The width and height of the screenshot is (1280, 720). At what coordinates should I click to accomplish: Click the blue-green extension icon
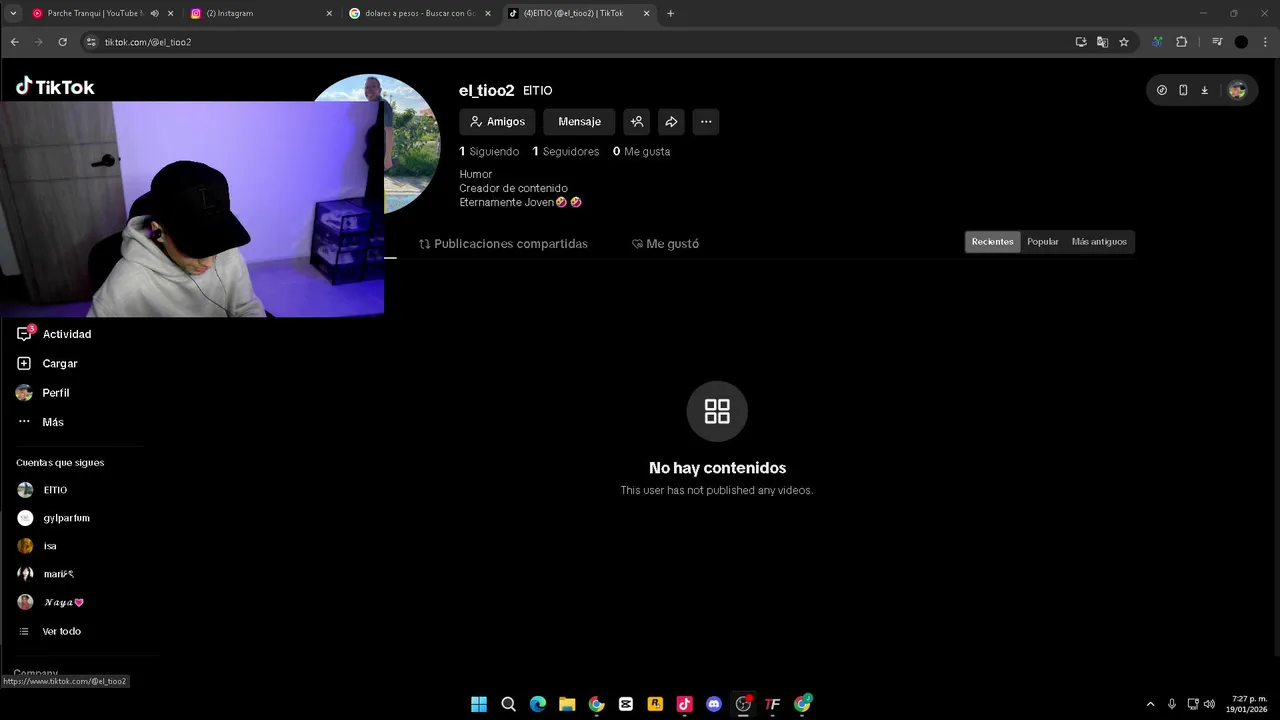(1157, 42)
